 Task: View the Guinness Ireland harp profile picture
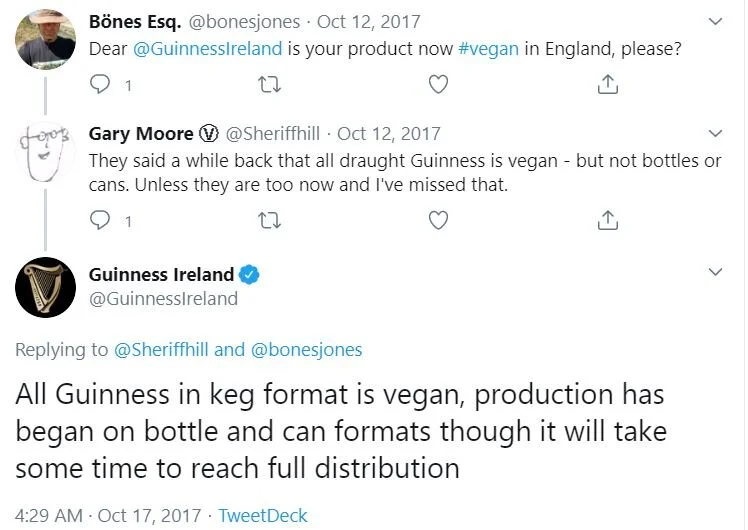(x=46, y=287)
